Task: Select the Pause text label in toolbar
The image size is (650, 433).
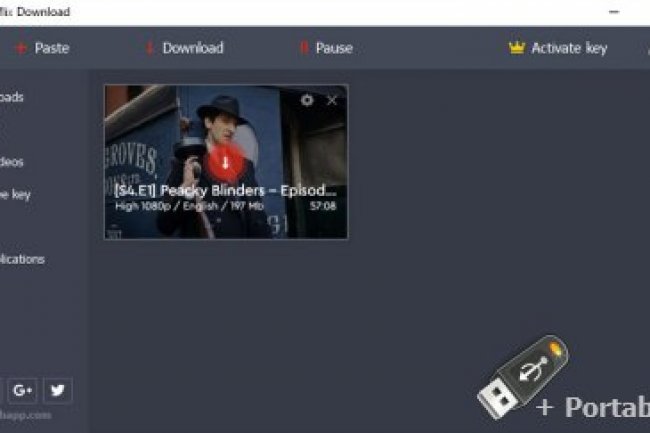Action: [x=334, y=48]
